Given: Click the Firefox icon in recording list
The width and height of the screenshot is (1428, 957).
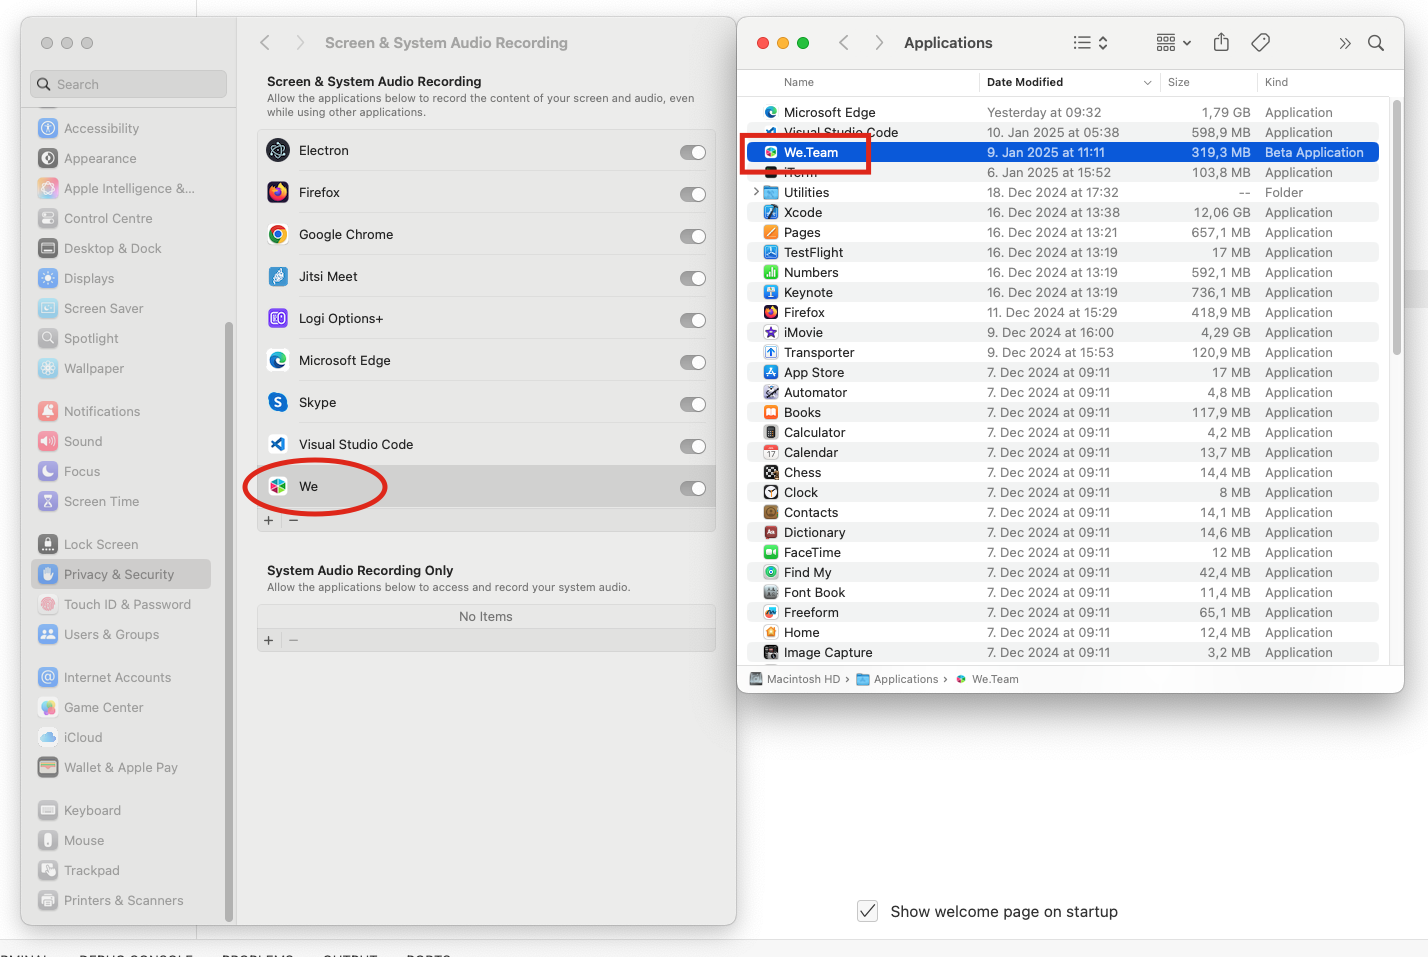Looking at the screenshot, I should point(278,193).
